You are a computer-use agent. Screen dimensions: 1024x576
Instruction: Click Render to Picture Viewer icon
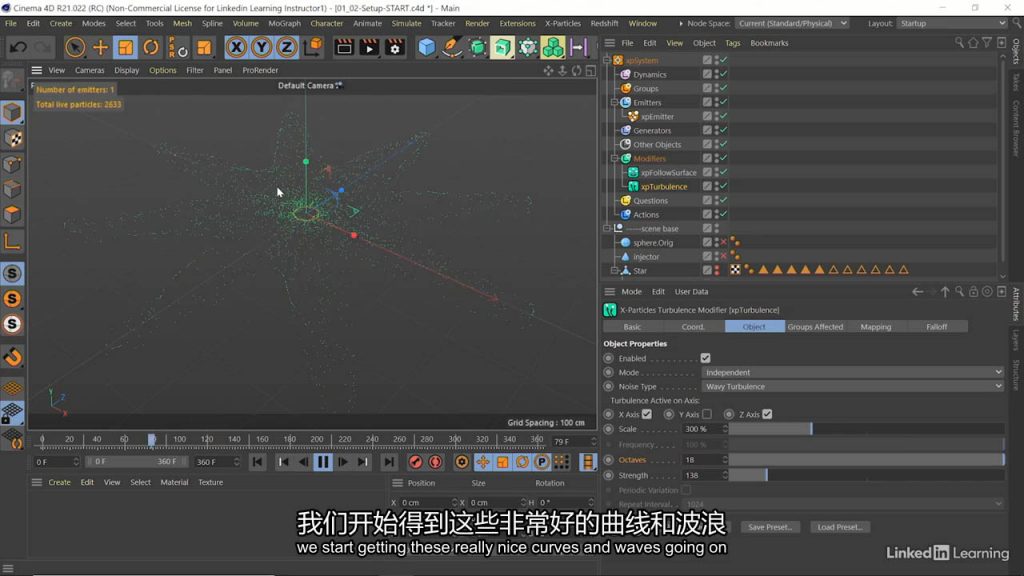[370, 48]
